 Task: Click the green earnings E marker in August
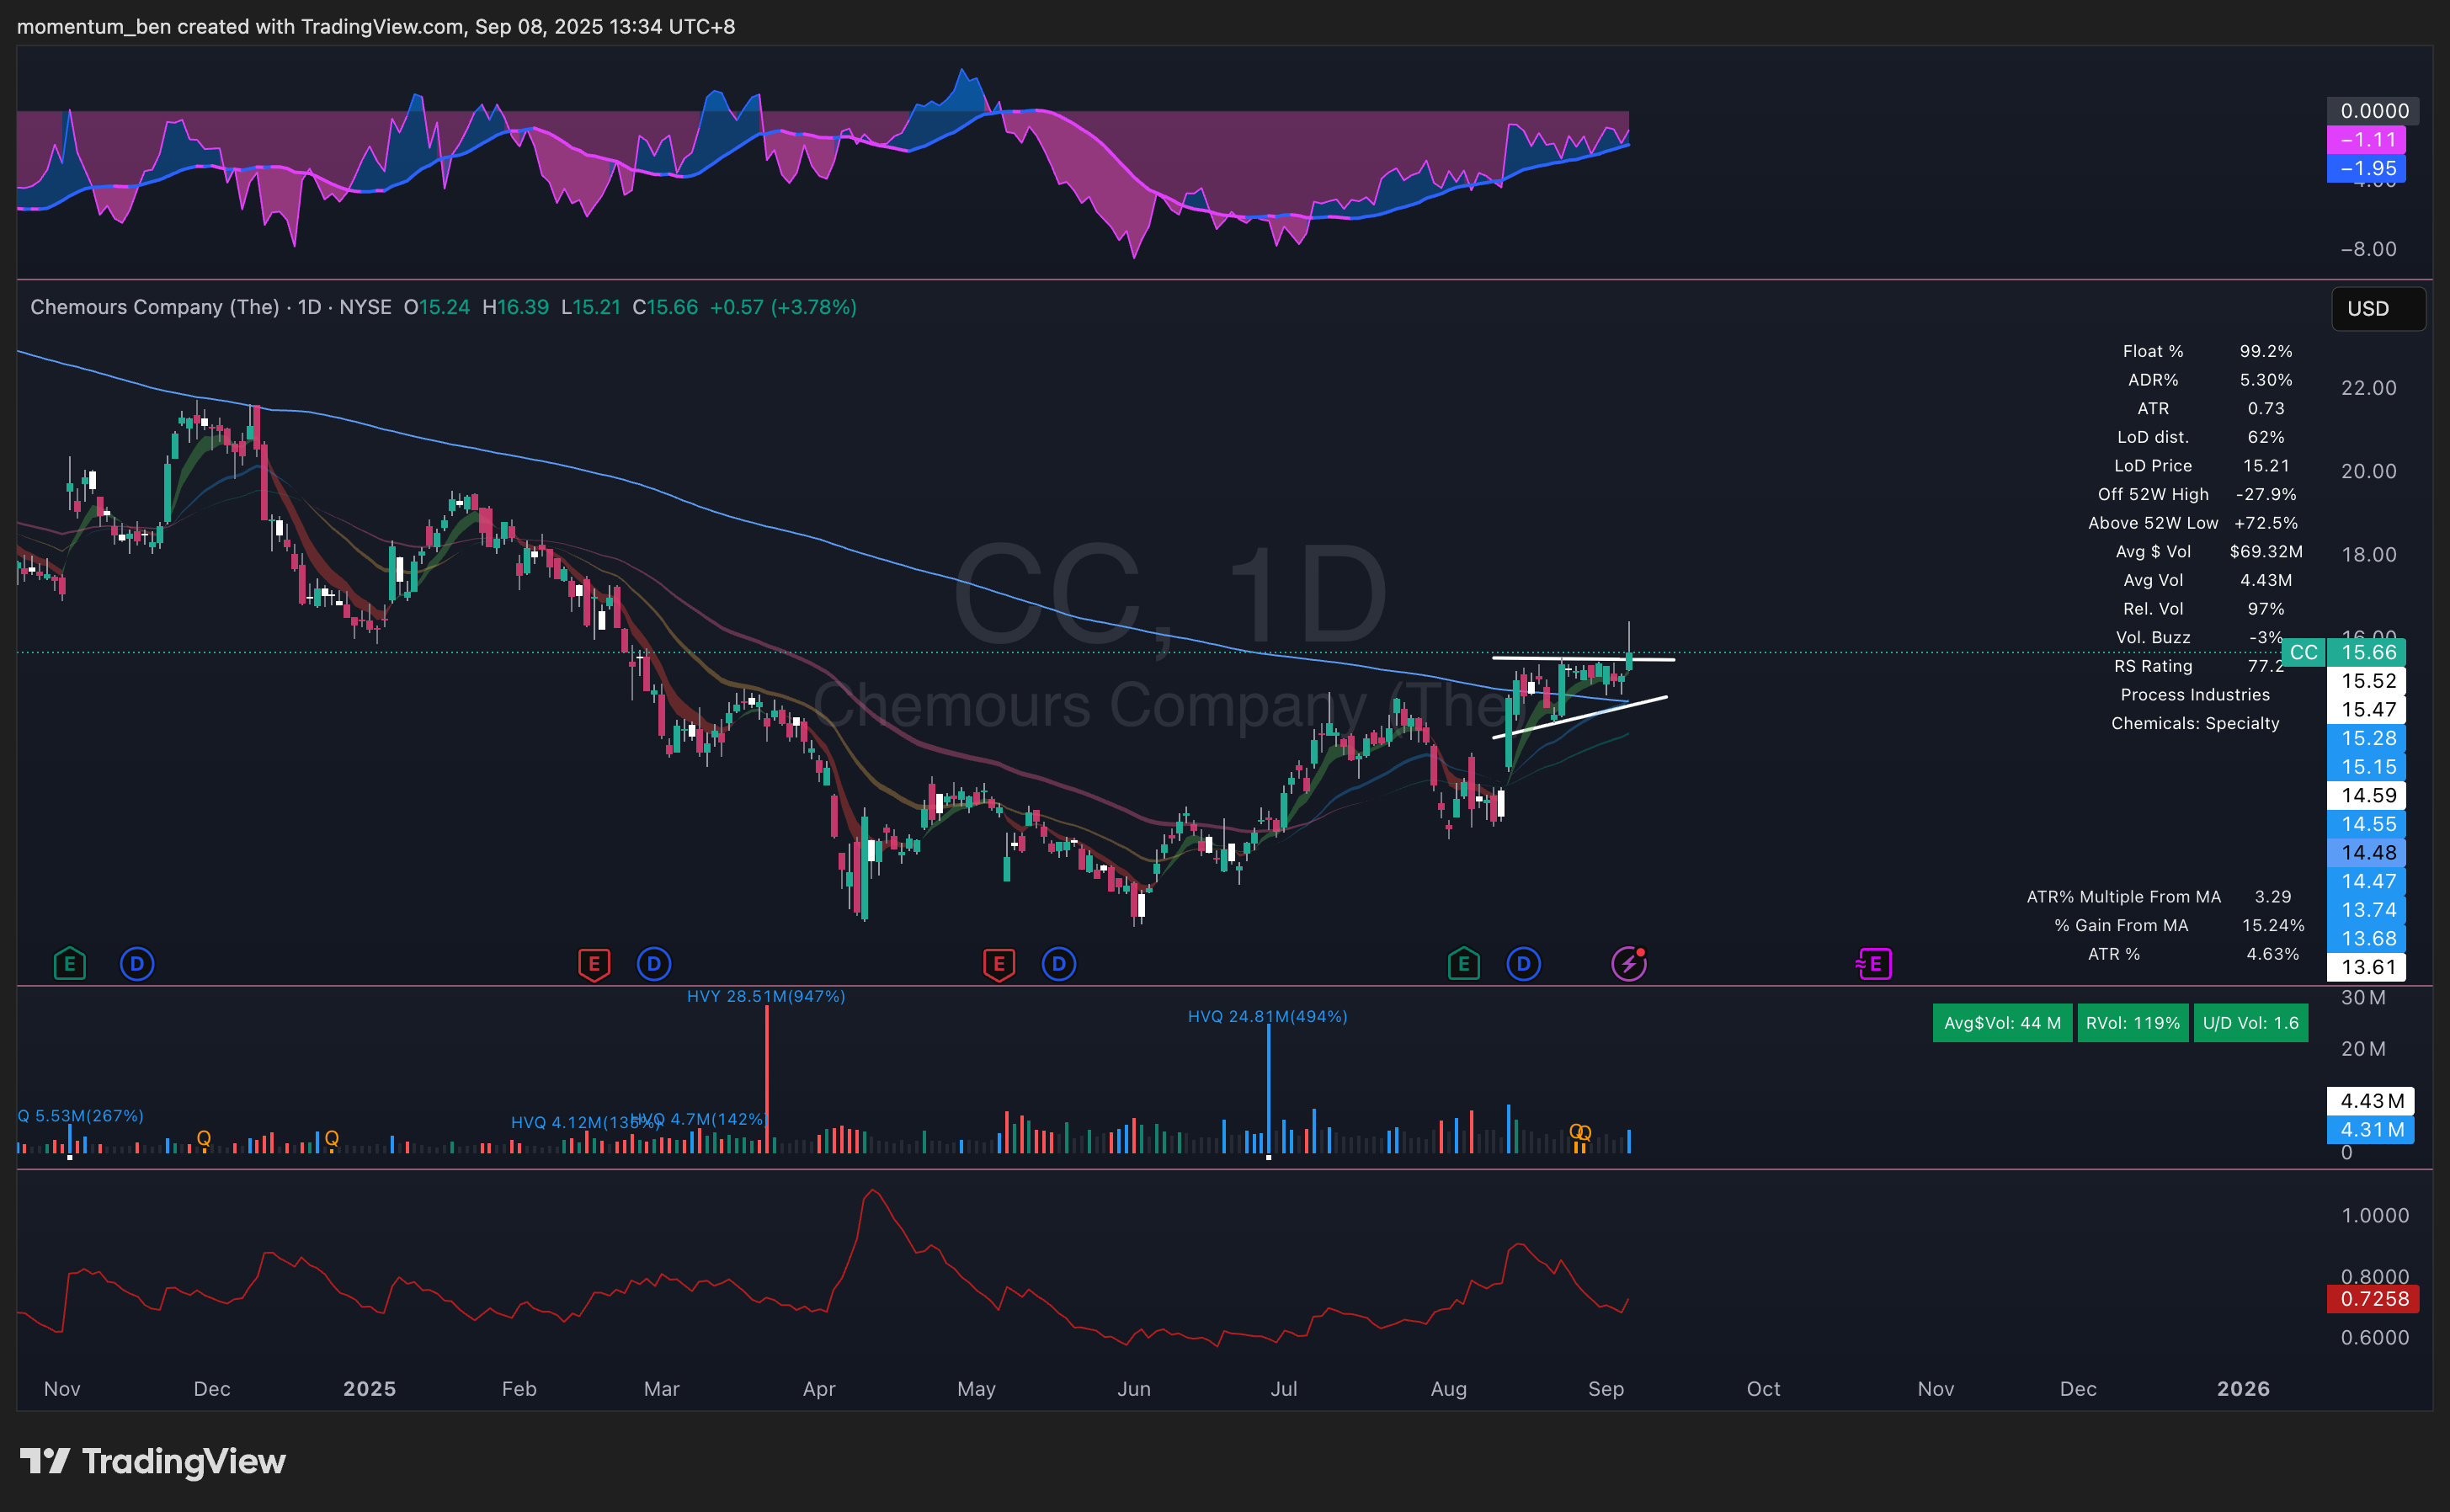[x=1464, y=964]
